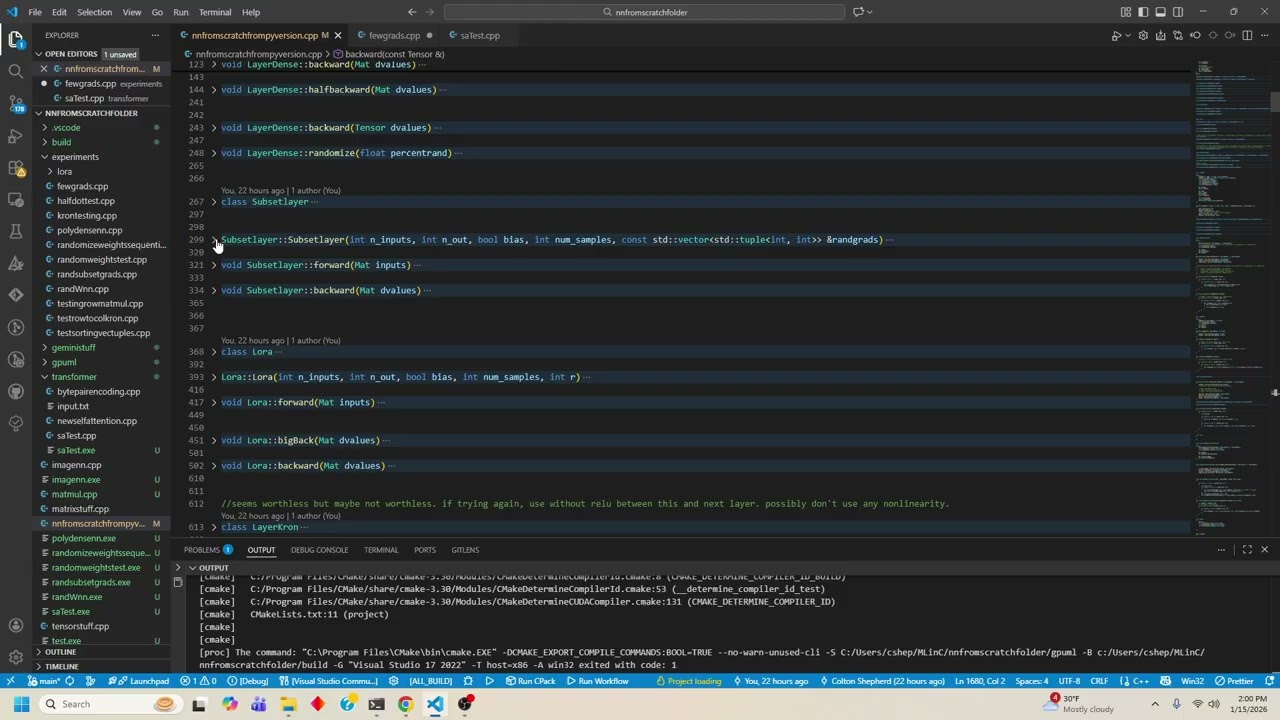Switch to the saTest.cpp editor tab

(x=479, y=35)
